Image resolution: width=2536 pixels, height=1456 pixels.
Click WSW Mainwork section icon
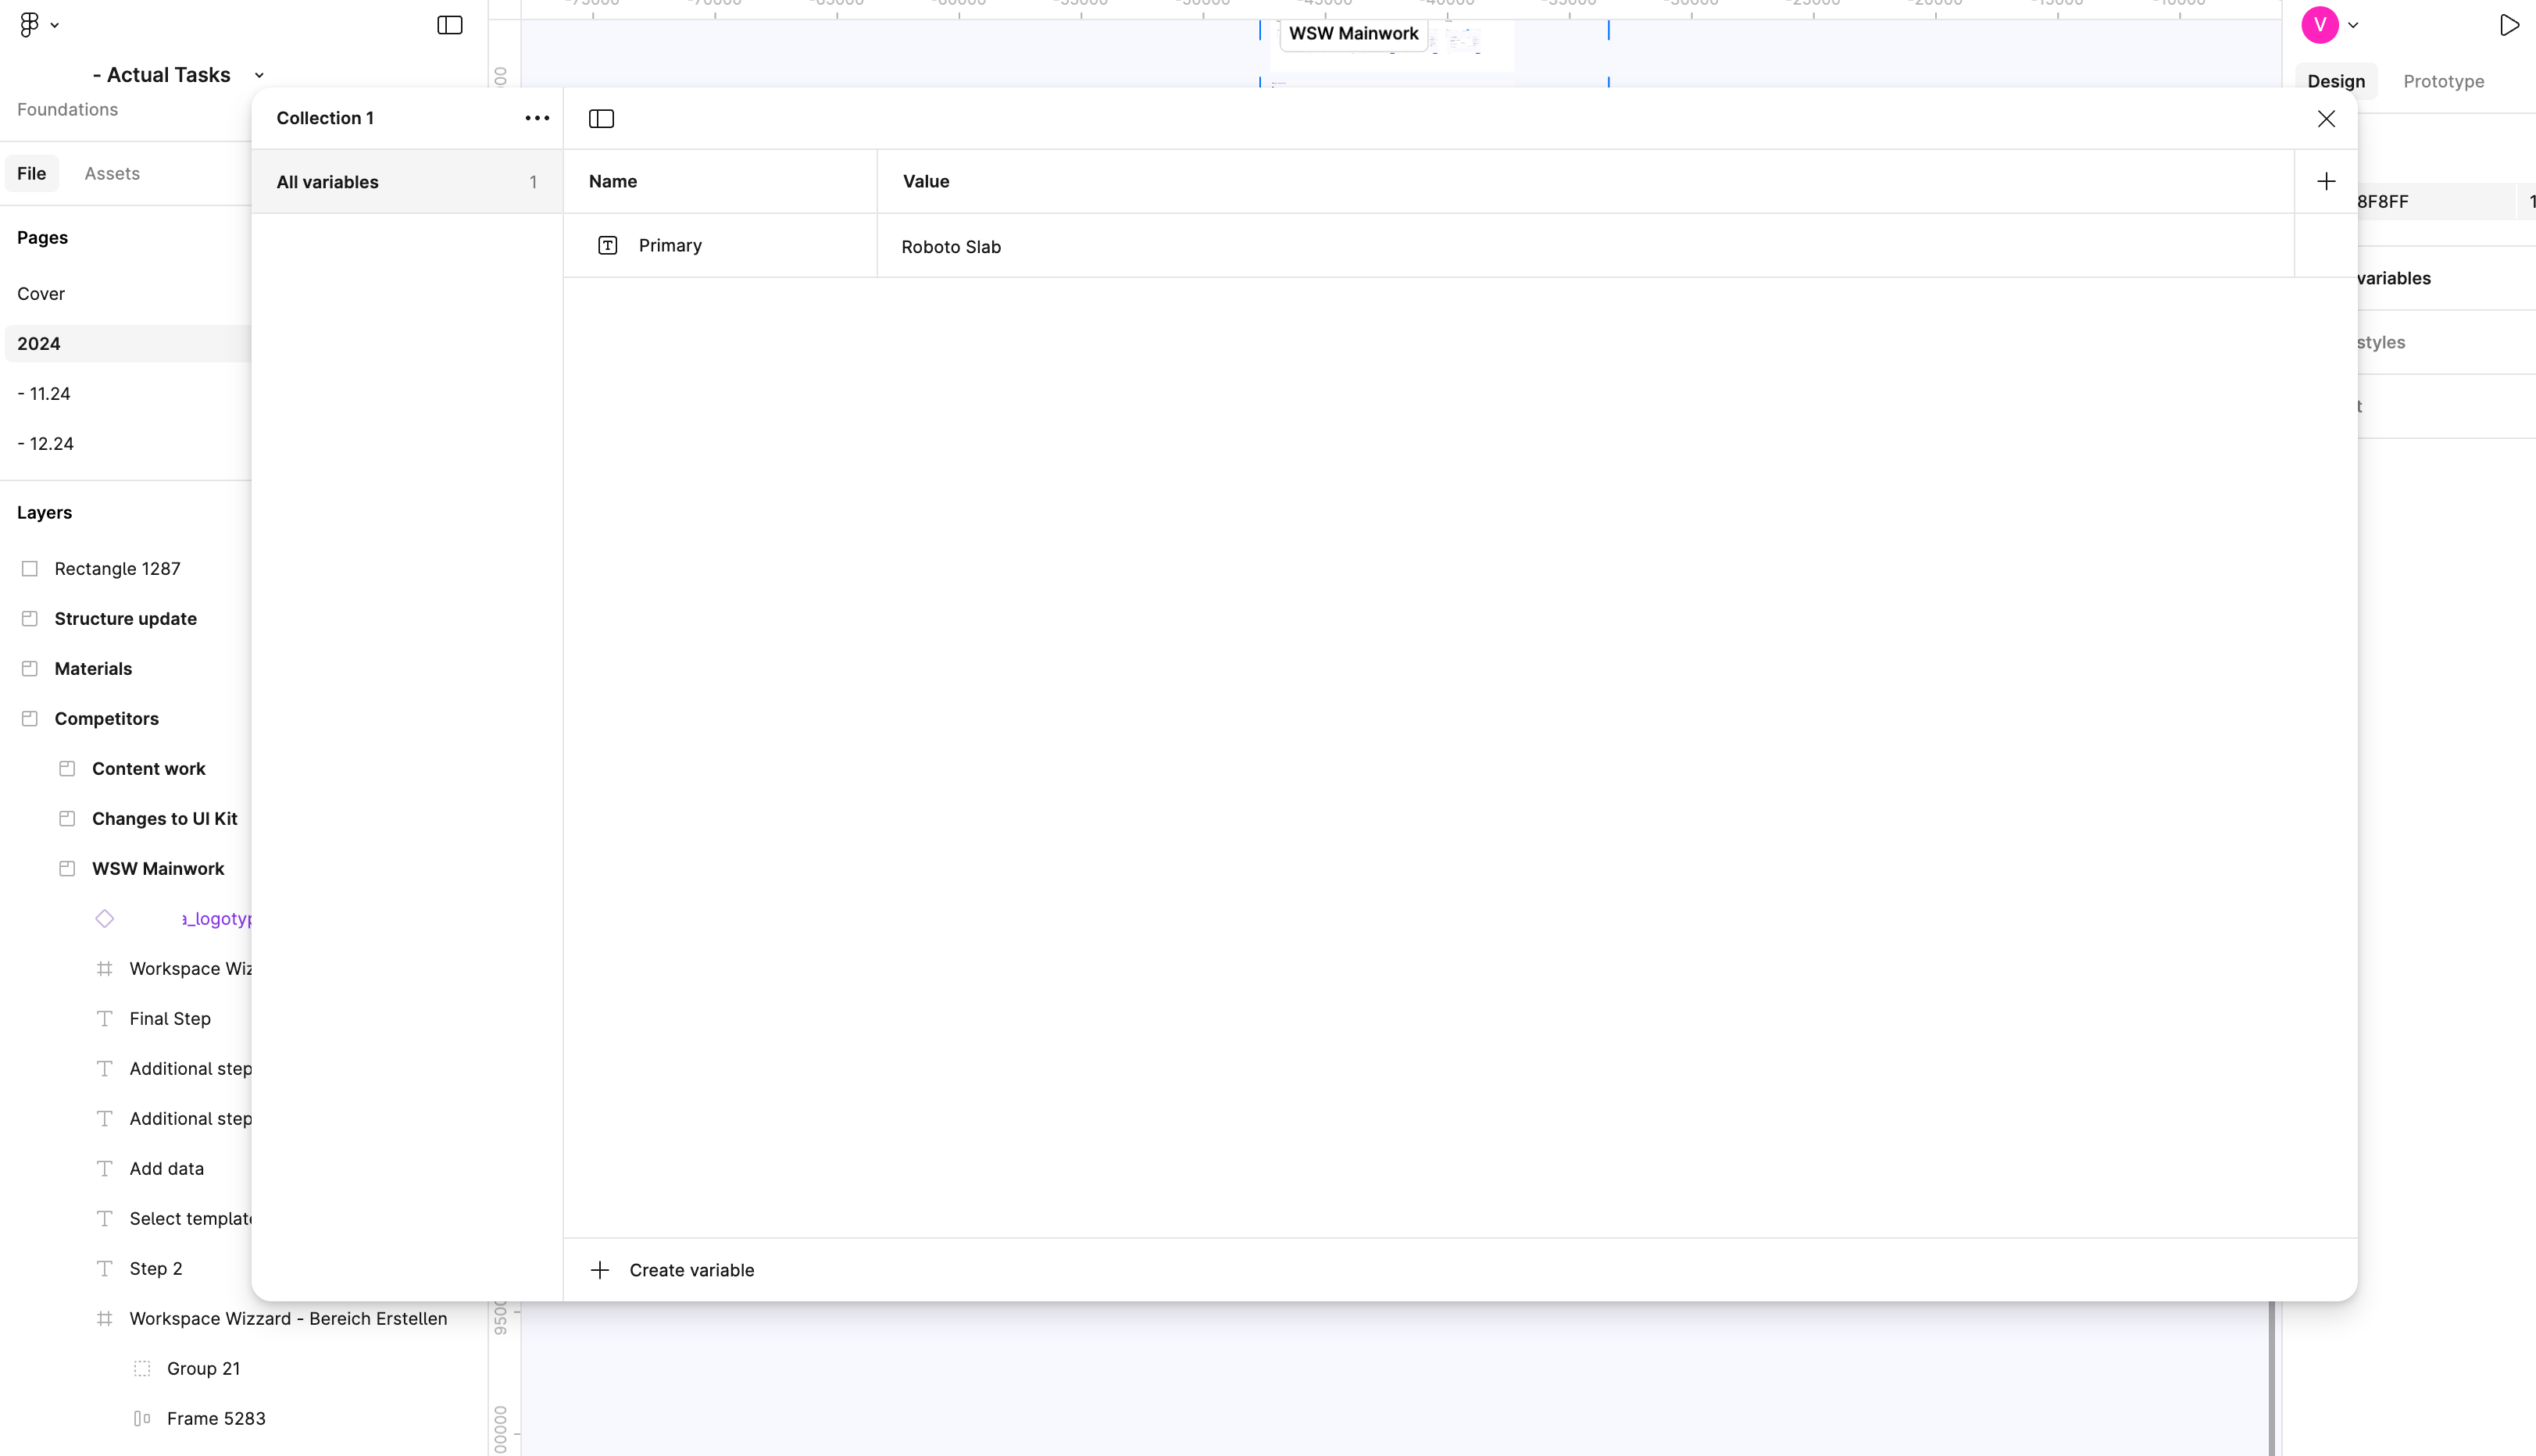click(x=67, y=869)
